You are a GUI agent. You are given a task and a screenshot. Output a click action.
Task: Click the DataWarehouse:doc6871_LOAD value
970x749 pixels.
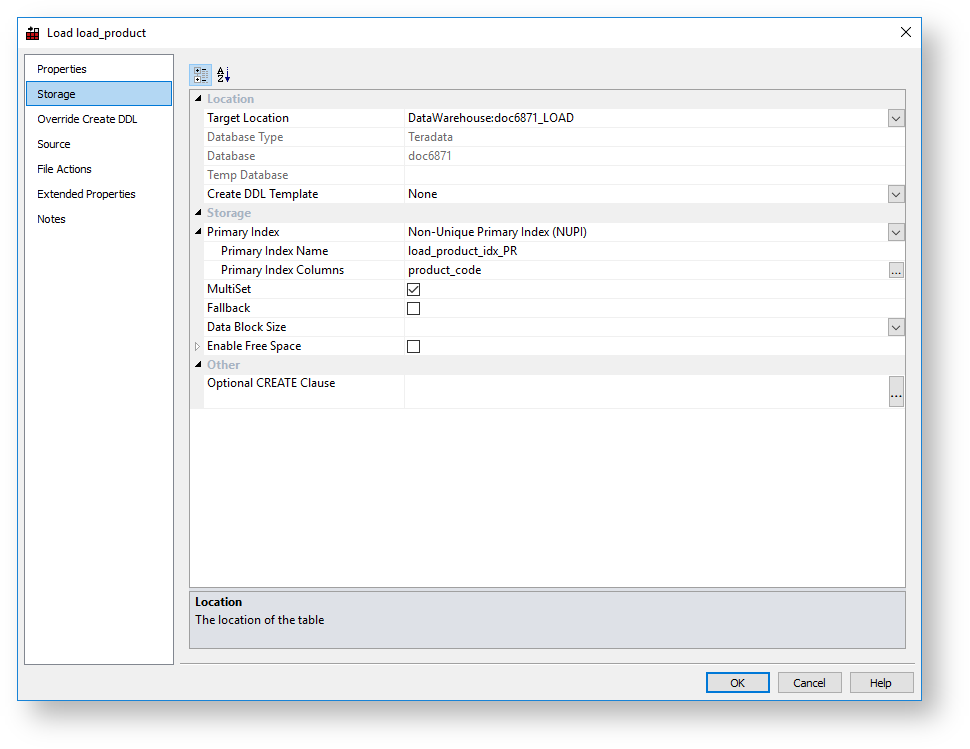tap(491, 118)
